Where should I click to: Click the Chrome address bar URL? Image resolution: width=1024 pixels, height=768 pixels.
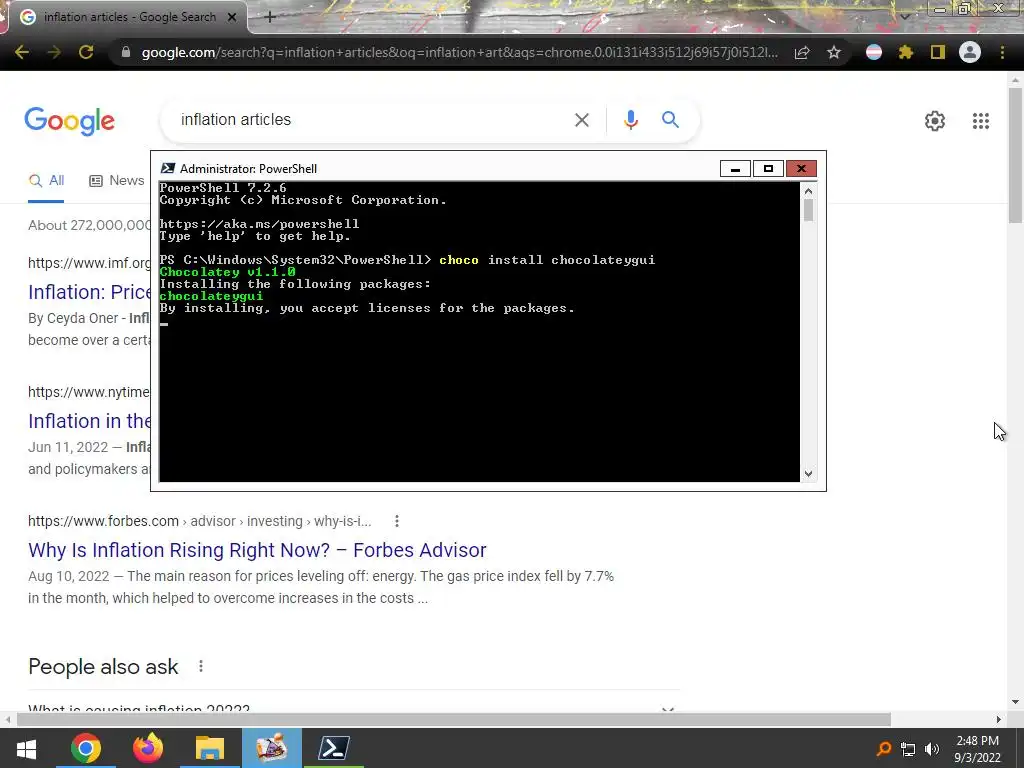pyautogui.click(x=460, y=52)
